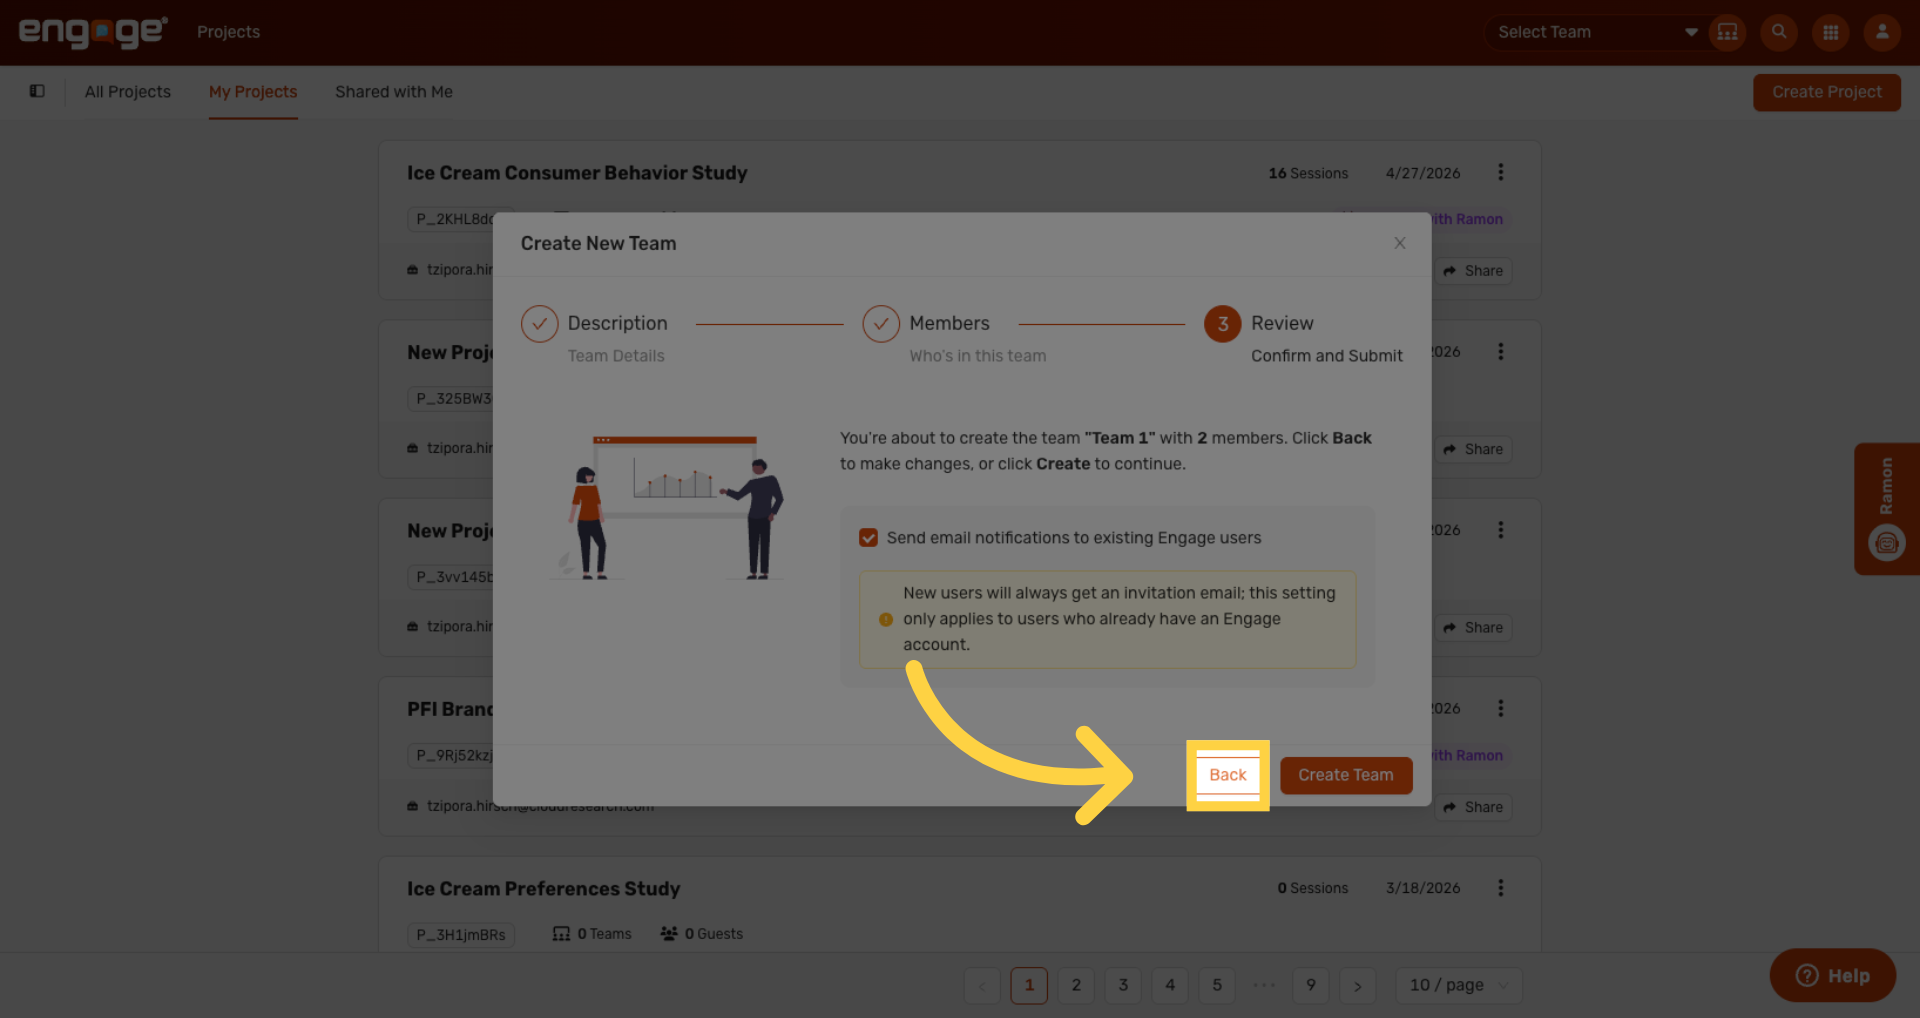The image size is (1920, 1018).
Task: Open Ice Cream Consumer Behavior Study project
Action: [577, 173]
